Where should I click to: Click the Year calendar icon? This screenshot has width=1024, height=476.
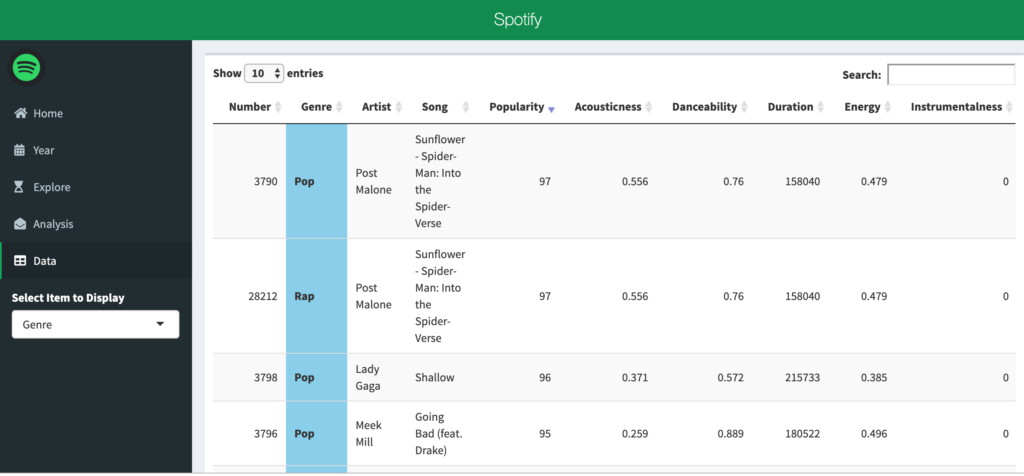click(20, 151)
